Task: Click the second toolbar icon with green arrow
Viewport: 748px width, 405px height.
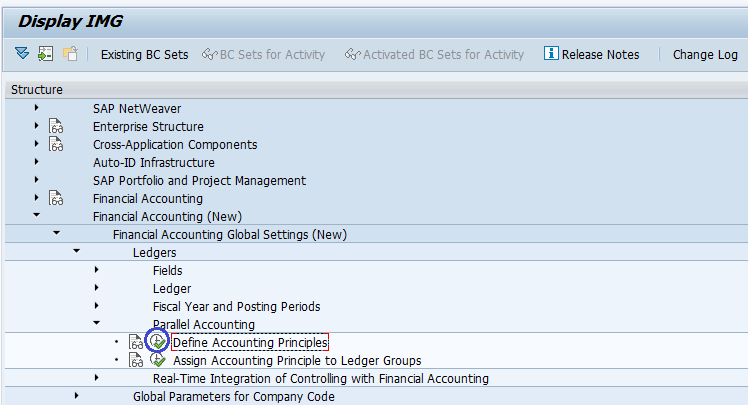Action: 45,54
